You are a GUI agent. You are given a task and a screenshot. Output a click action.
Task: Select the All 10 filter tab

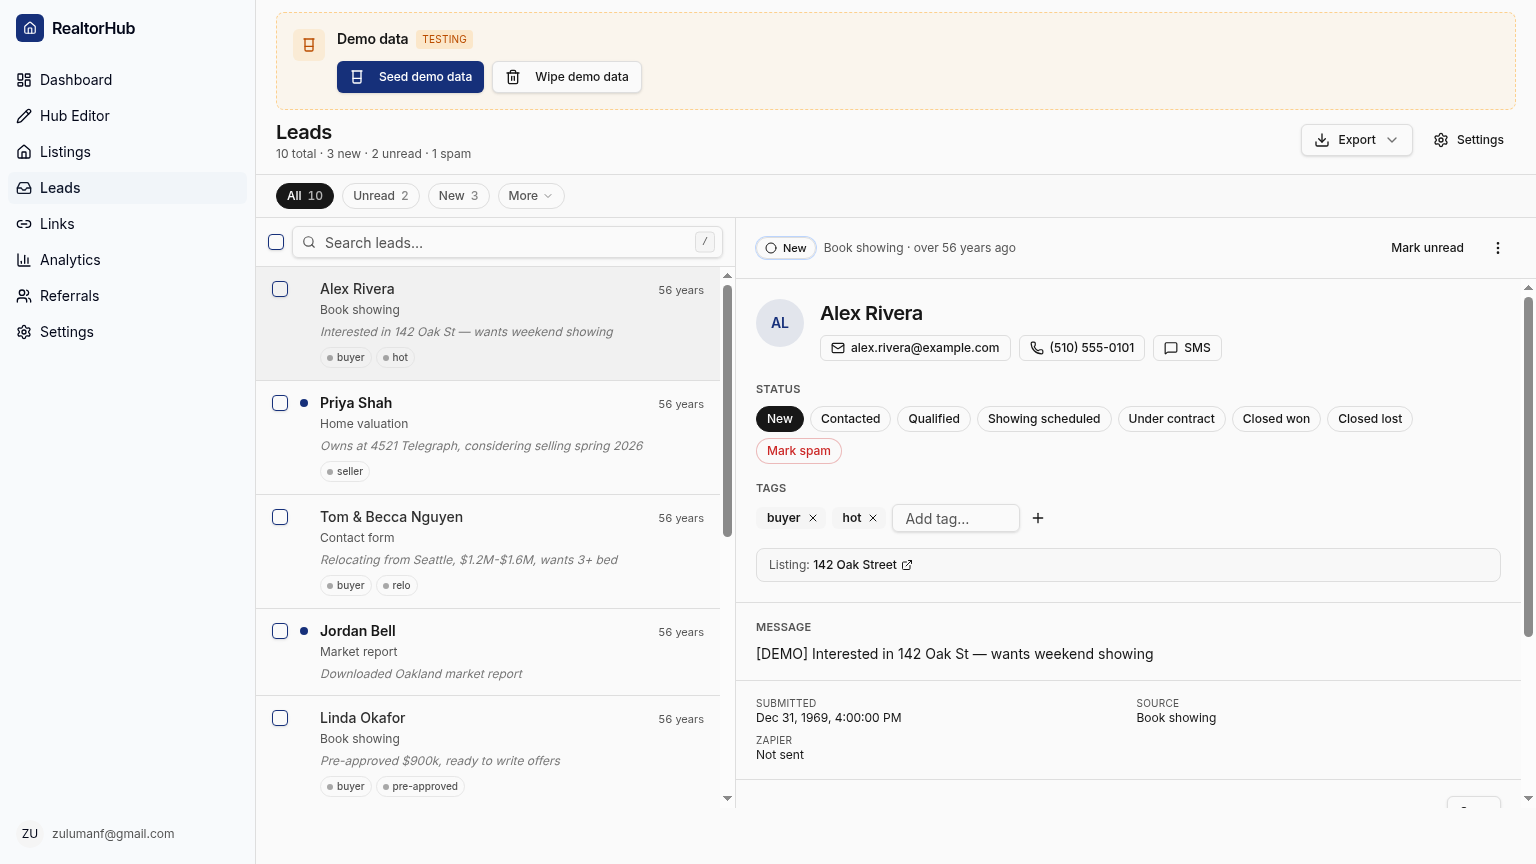305,196
